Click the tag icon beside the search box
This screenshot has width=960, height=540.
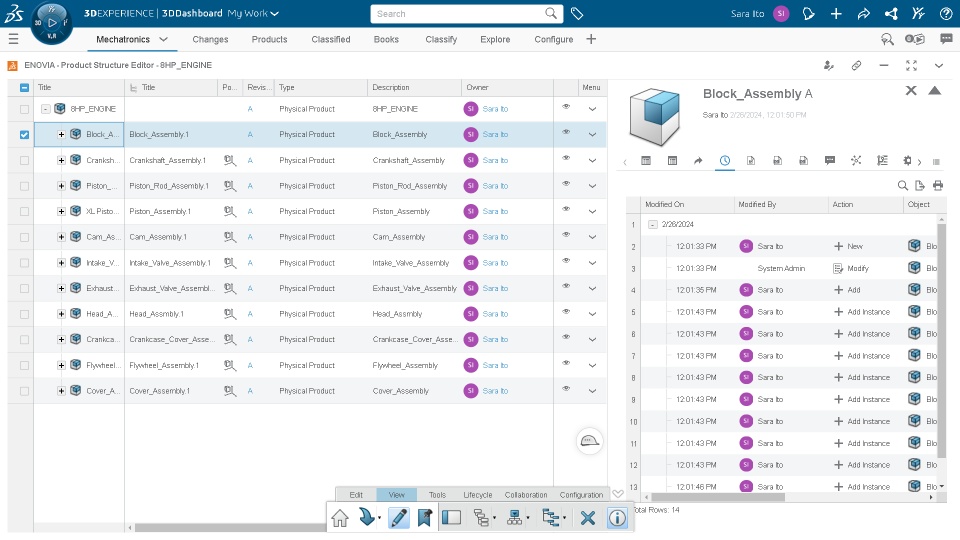[x=578, y=14]
